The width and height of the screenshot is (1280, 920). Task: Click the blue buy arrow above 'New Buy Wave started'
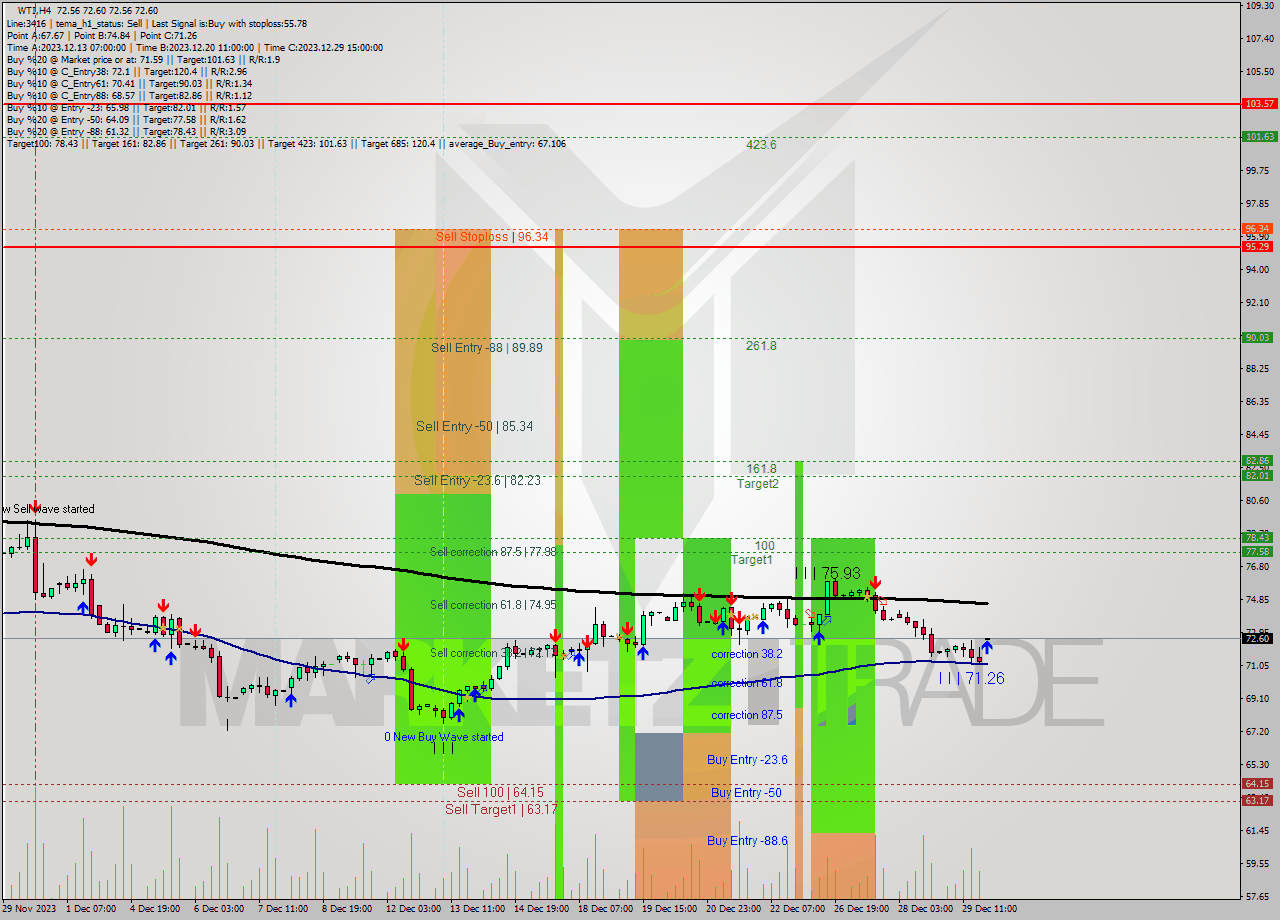(458, 714)
